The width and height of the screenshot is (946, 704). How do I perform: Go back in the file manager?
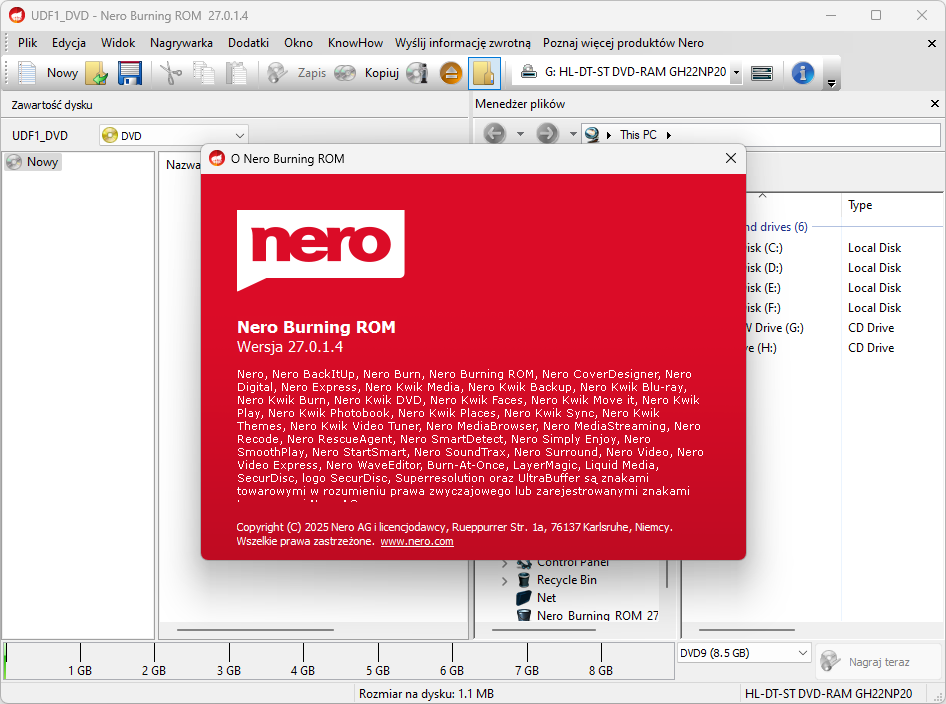coord(495,133)
